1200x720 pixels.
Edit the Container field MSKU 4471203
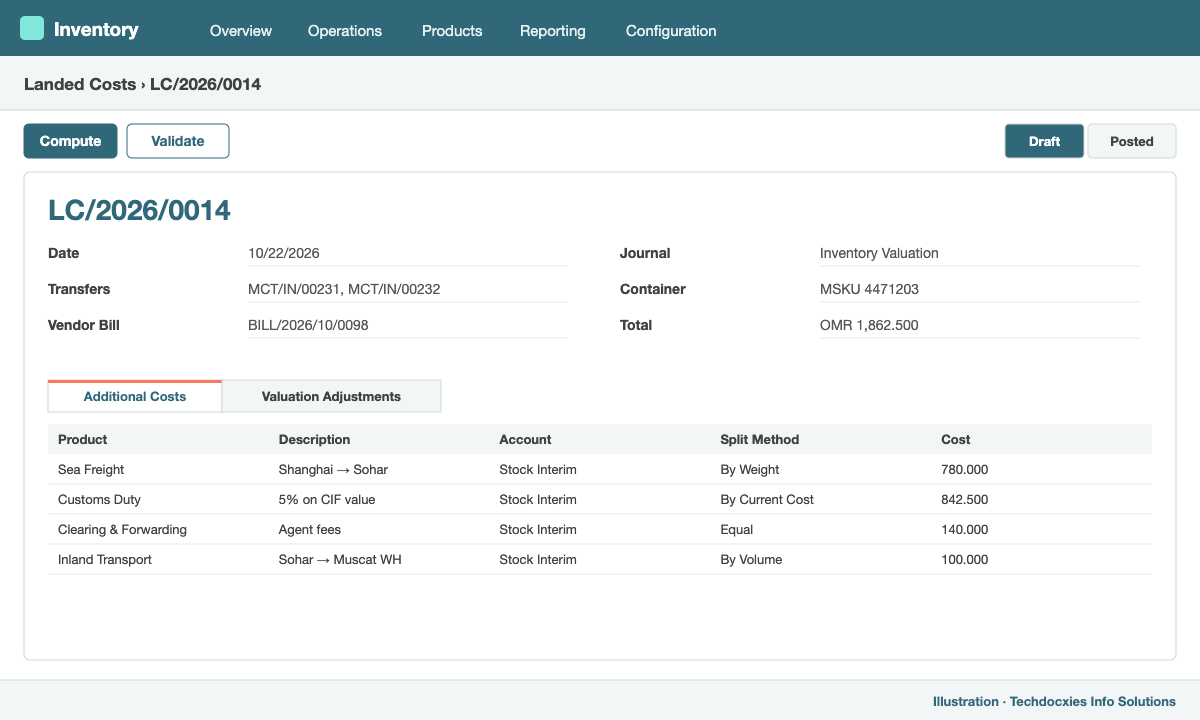click(x=980, y=289)
